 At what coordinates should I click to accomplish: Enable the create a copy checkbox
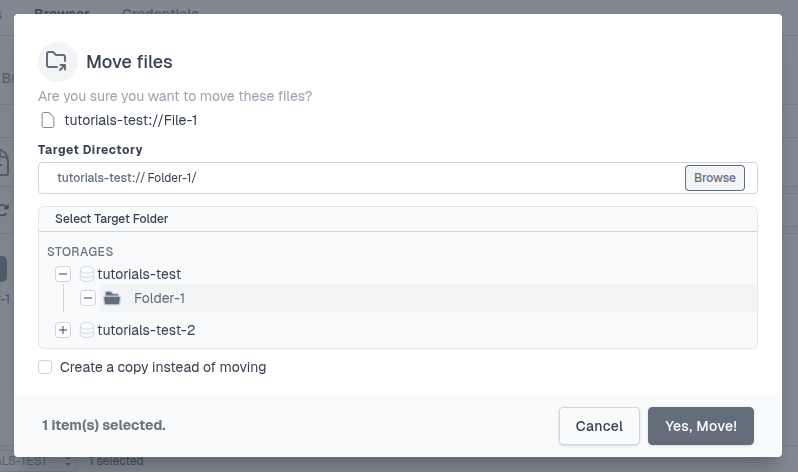(x=45, y=367)
